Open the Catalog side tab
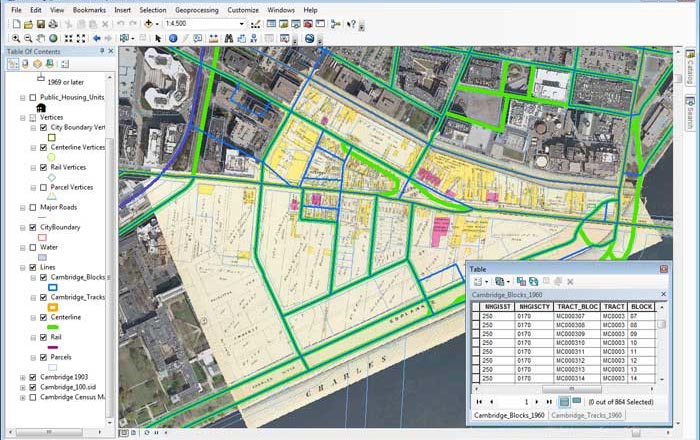The image size is (700, 440). 690,68
